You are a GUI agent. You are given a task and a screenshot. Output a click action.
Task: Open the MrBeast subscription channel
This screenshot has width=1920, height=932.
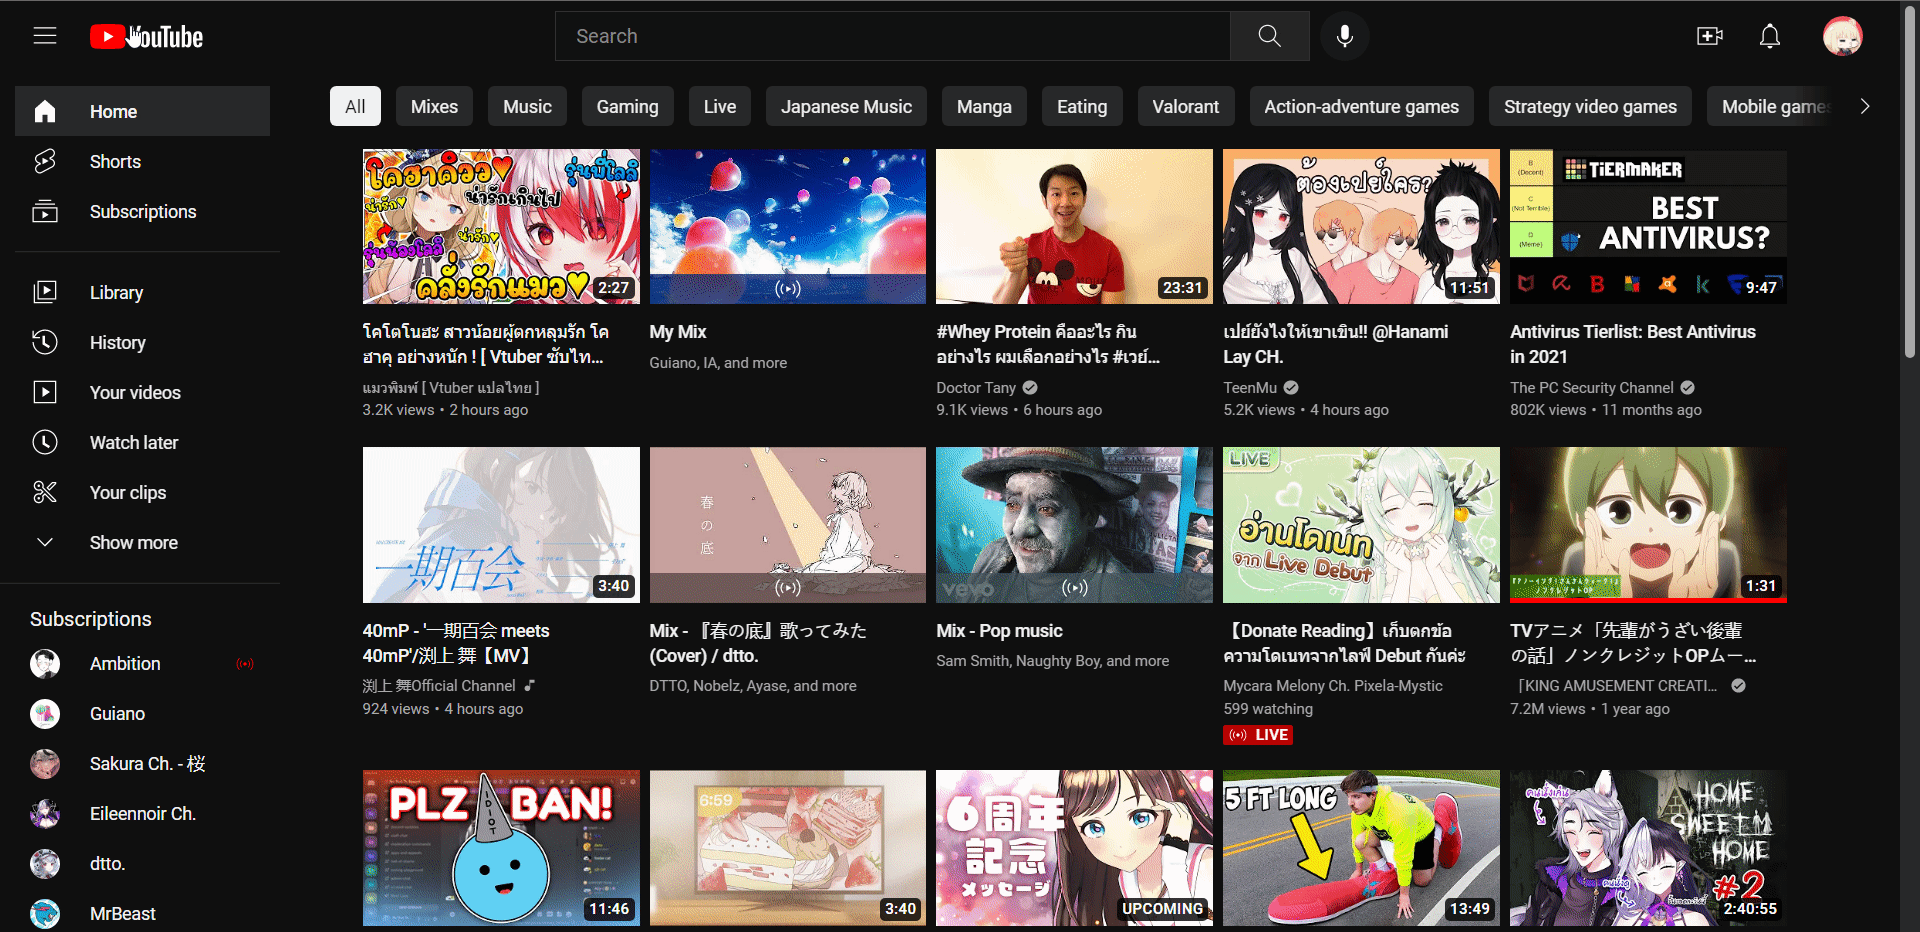[122, 914]
